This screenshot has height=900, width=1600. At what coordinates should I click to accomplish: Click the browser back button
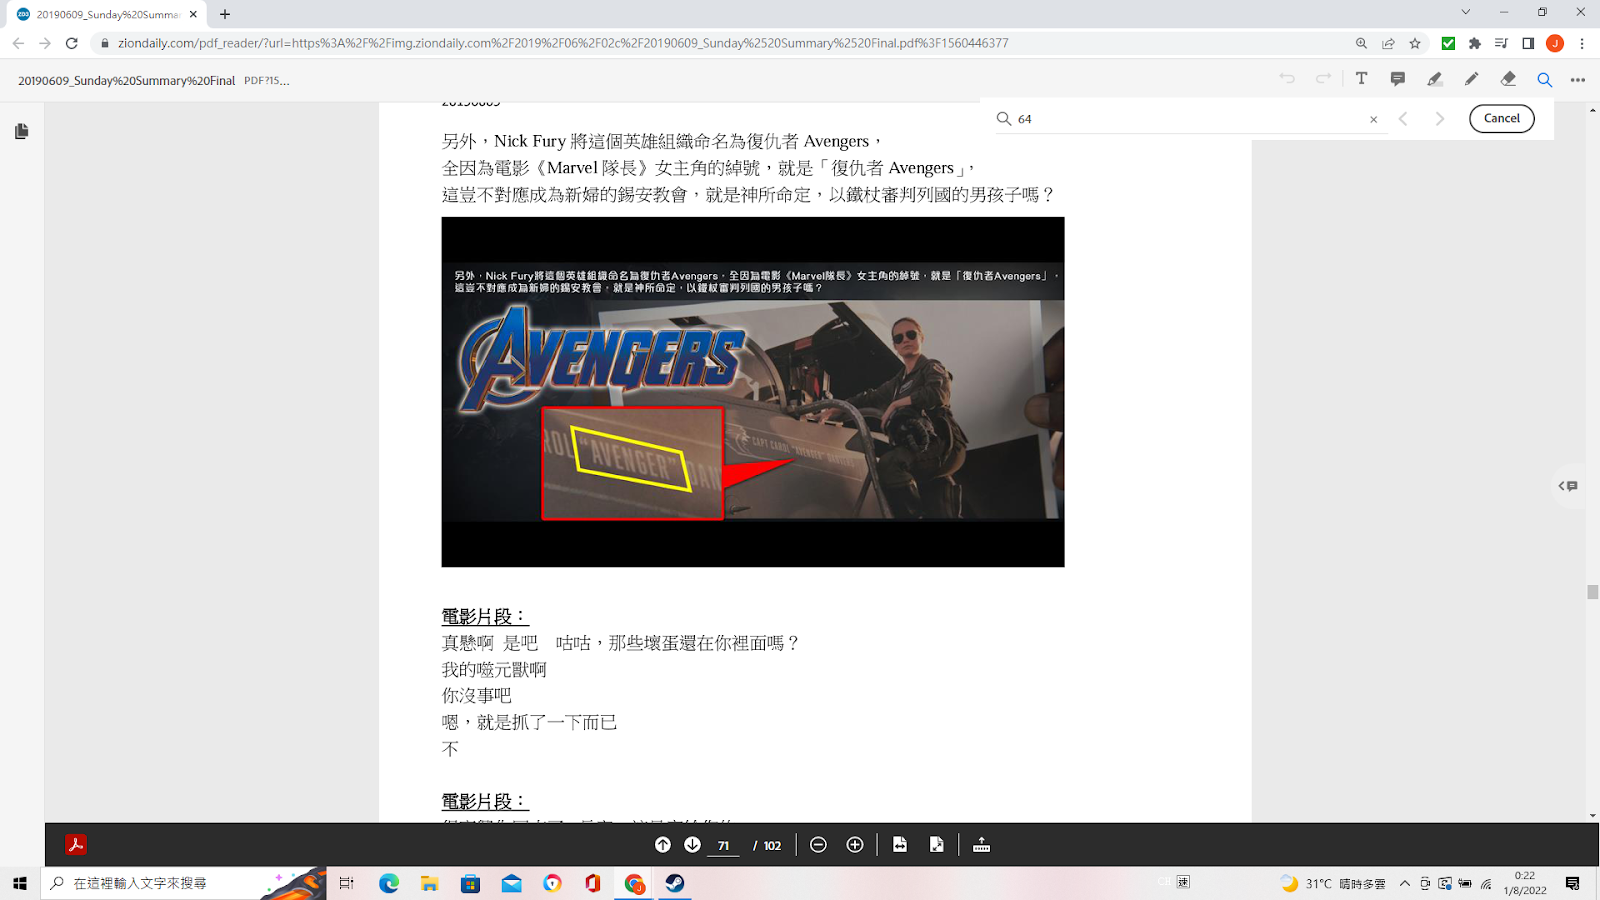[18, 43]
